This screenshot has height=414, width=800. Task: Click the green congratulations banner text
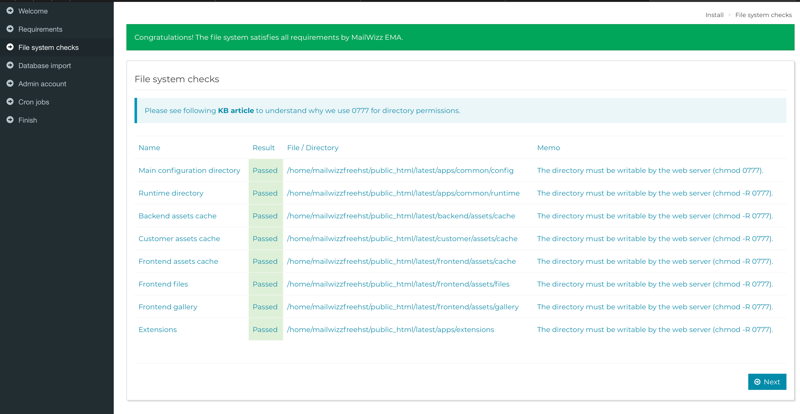click(268, 37)
